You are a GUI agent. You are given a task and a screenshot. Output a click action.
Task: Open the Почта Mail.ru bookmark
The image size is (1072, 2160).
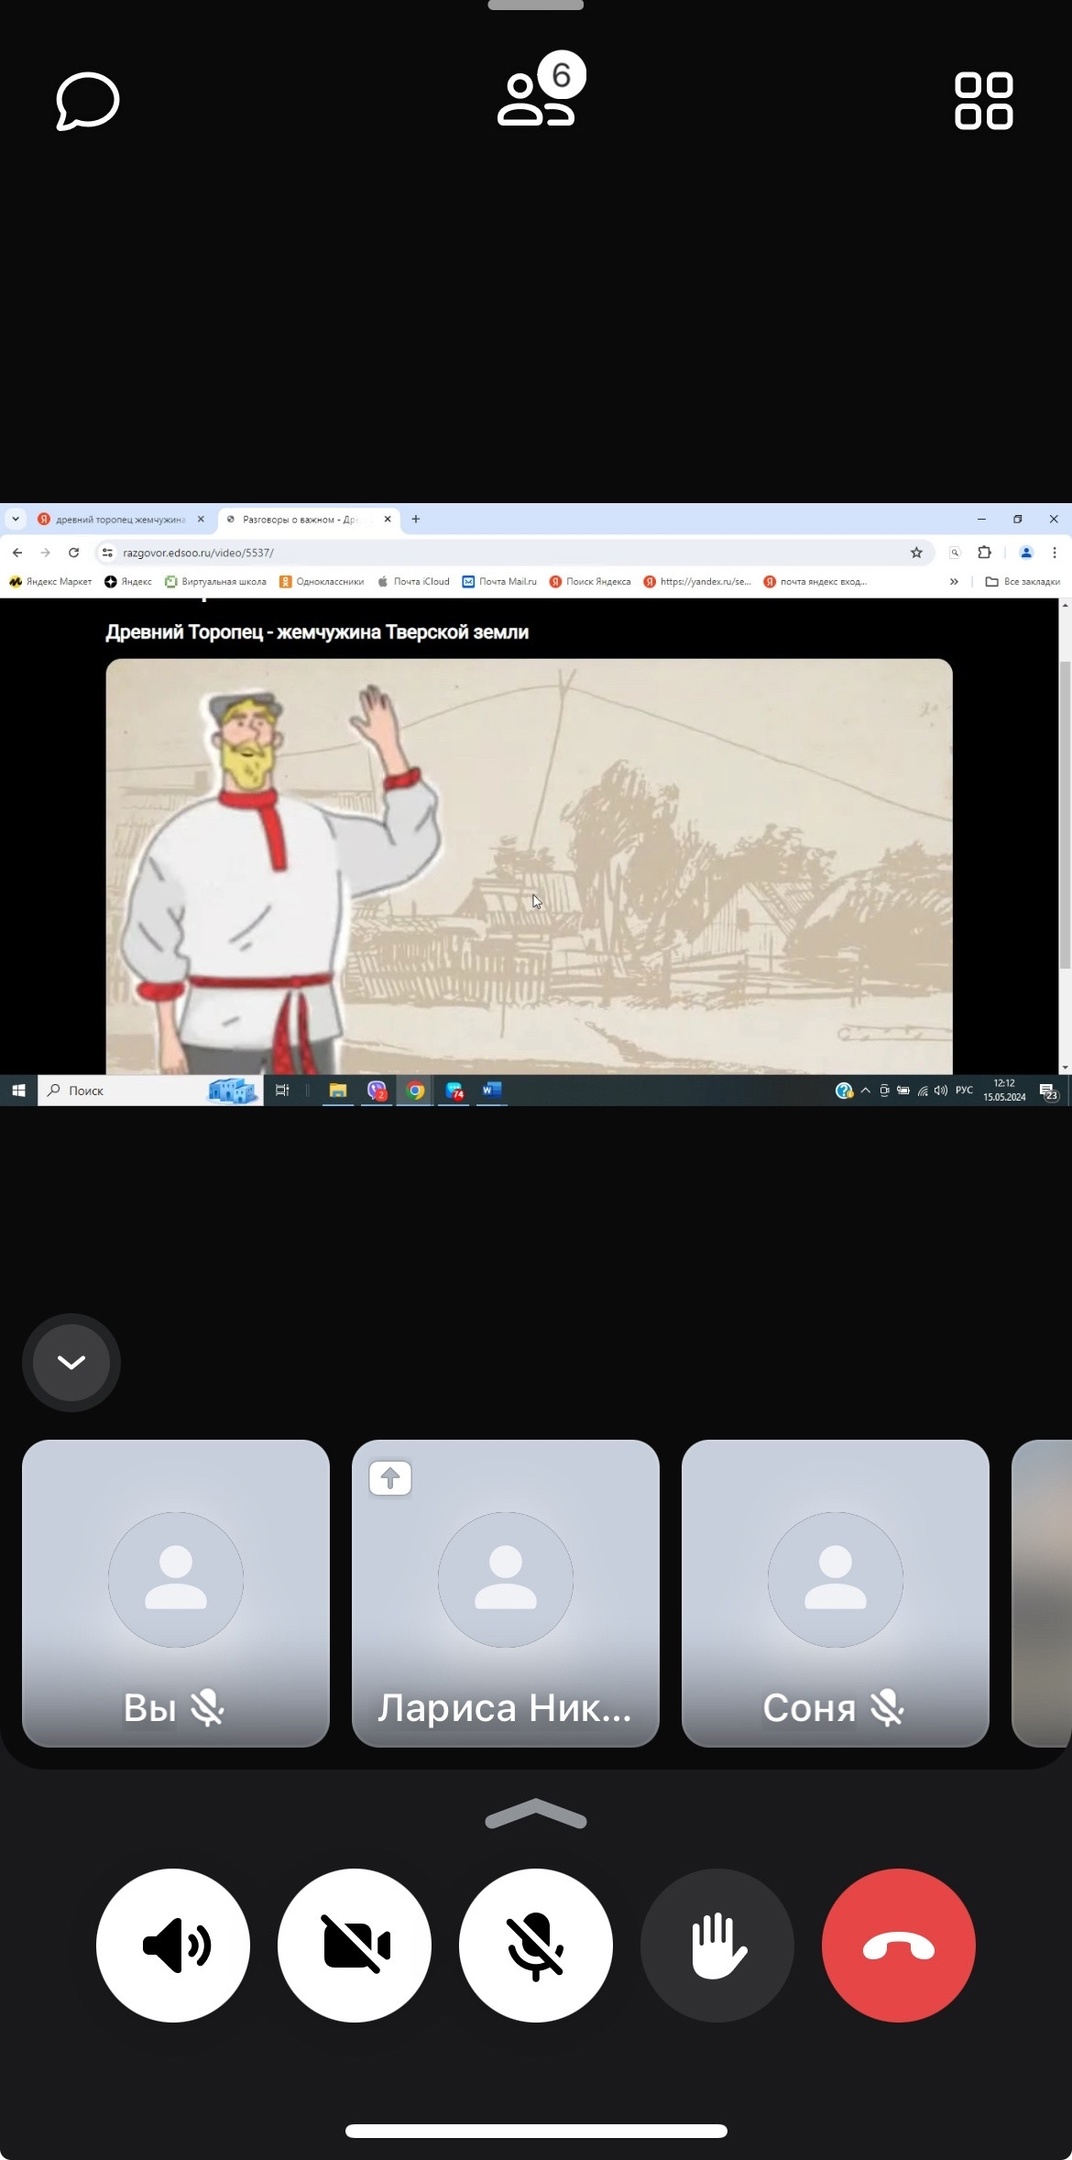pos(499,581)
